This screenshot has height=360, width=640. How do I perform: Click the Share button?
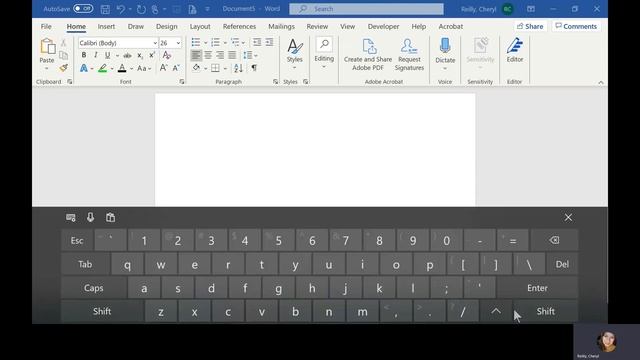(x=530, y=26)
